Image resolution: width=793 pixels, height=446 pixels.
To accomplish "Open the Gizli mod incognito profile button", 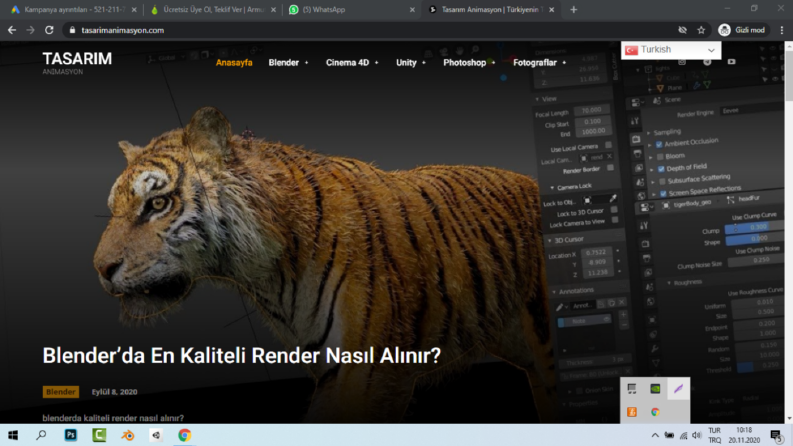I will 742,30.
